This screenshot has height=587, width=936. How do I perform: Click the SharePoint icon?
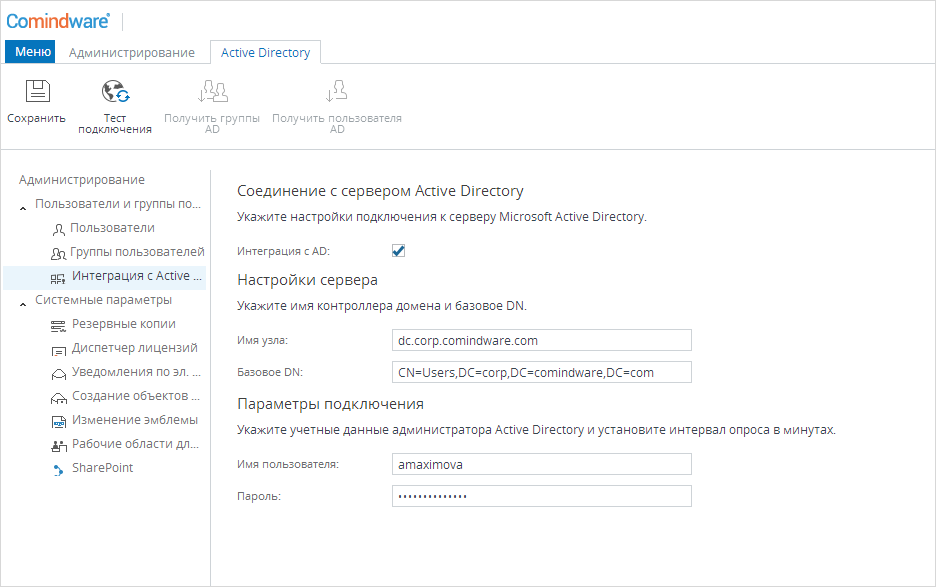coord(58,470)
